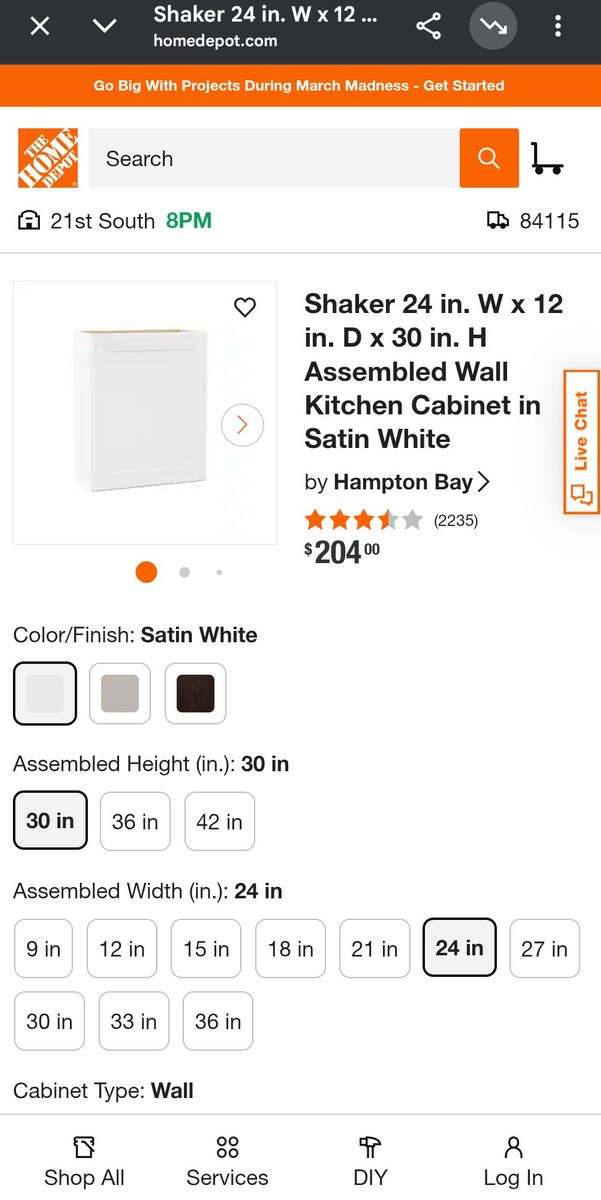Open the search by tapping the magnifying glass

point(488,158)
